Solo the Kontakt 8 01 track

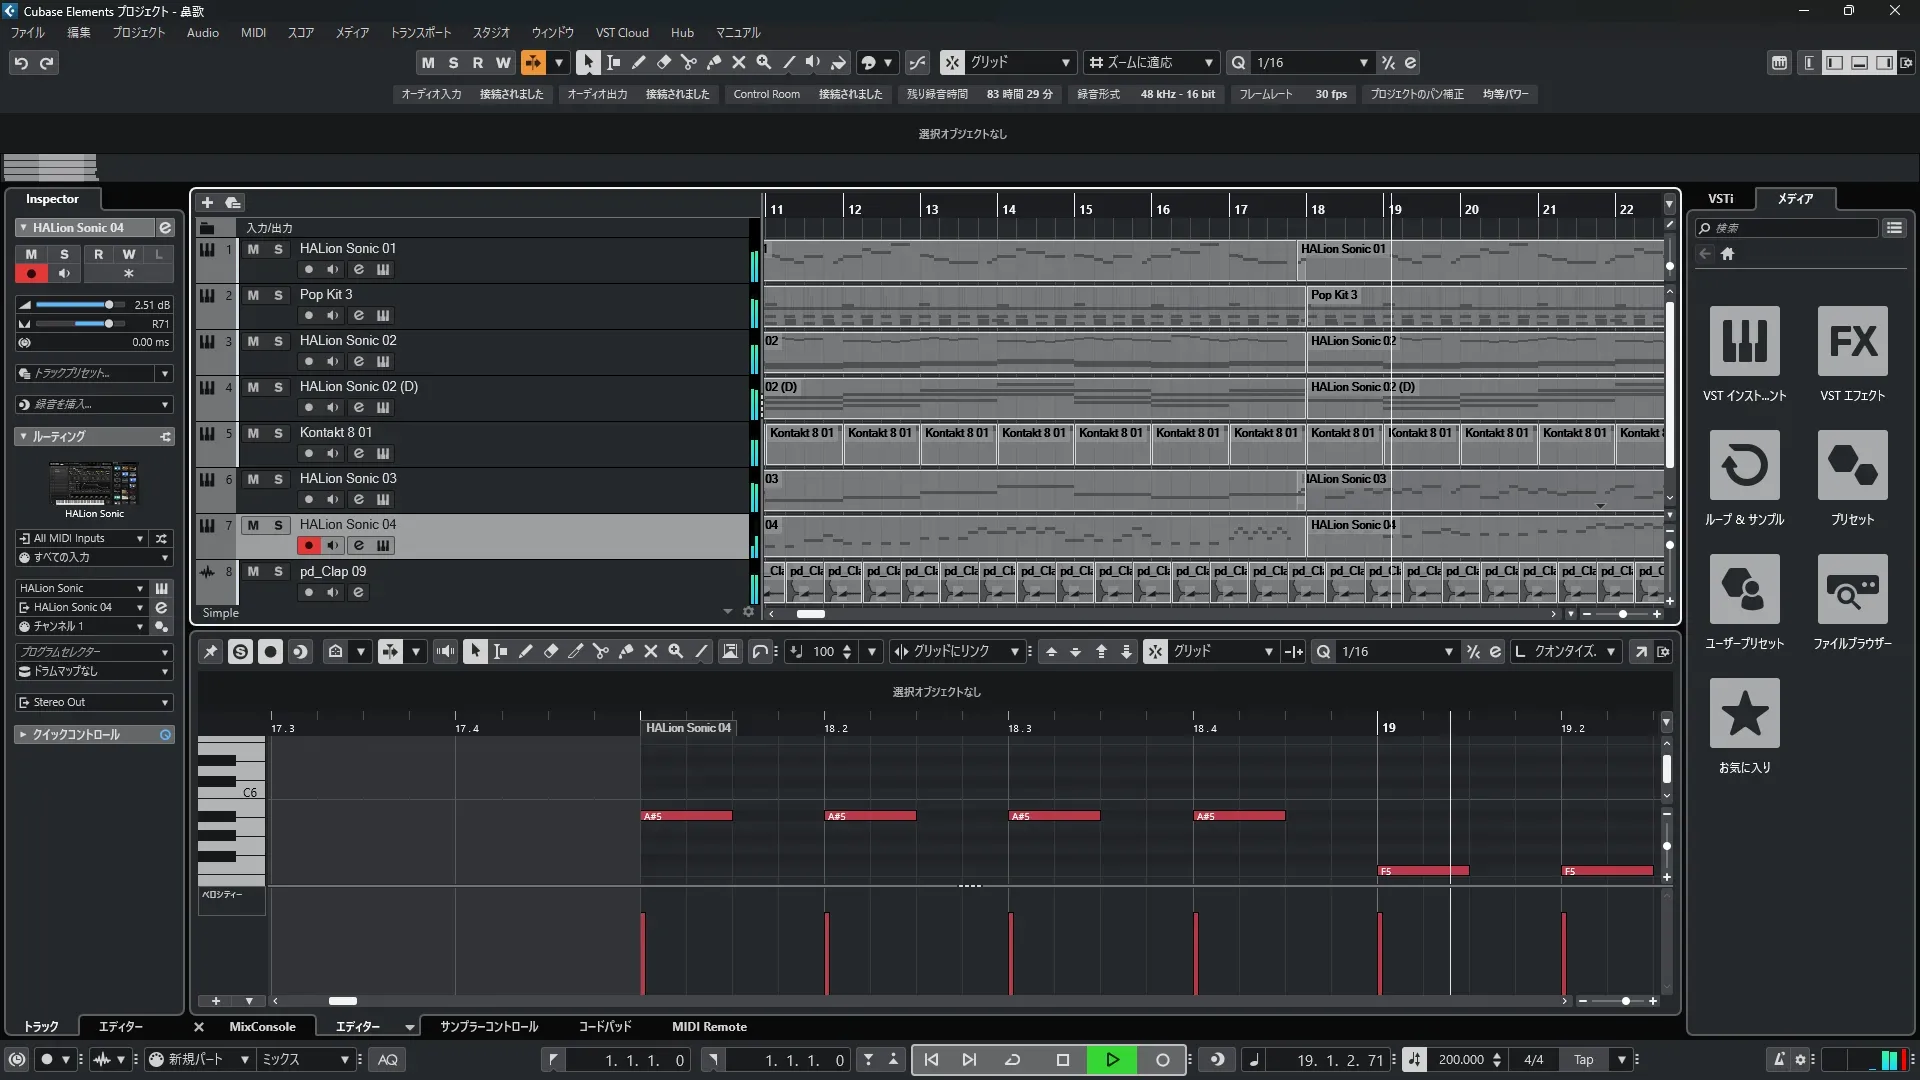click(278, 433)
